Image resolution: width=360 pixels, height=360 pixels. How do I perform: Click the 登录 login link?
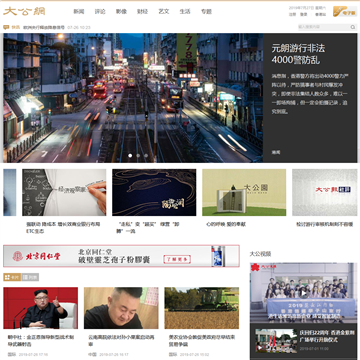[303, 14]
